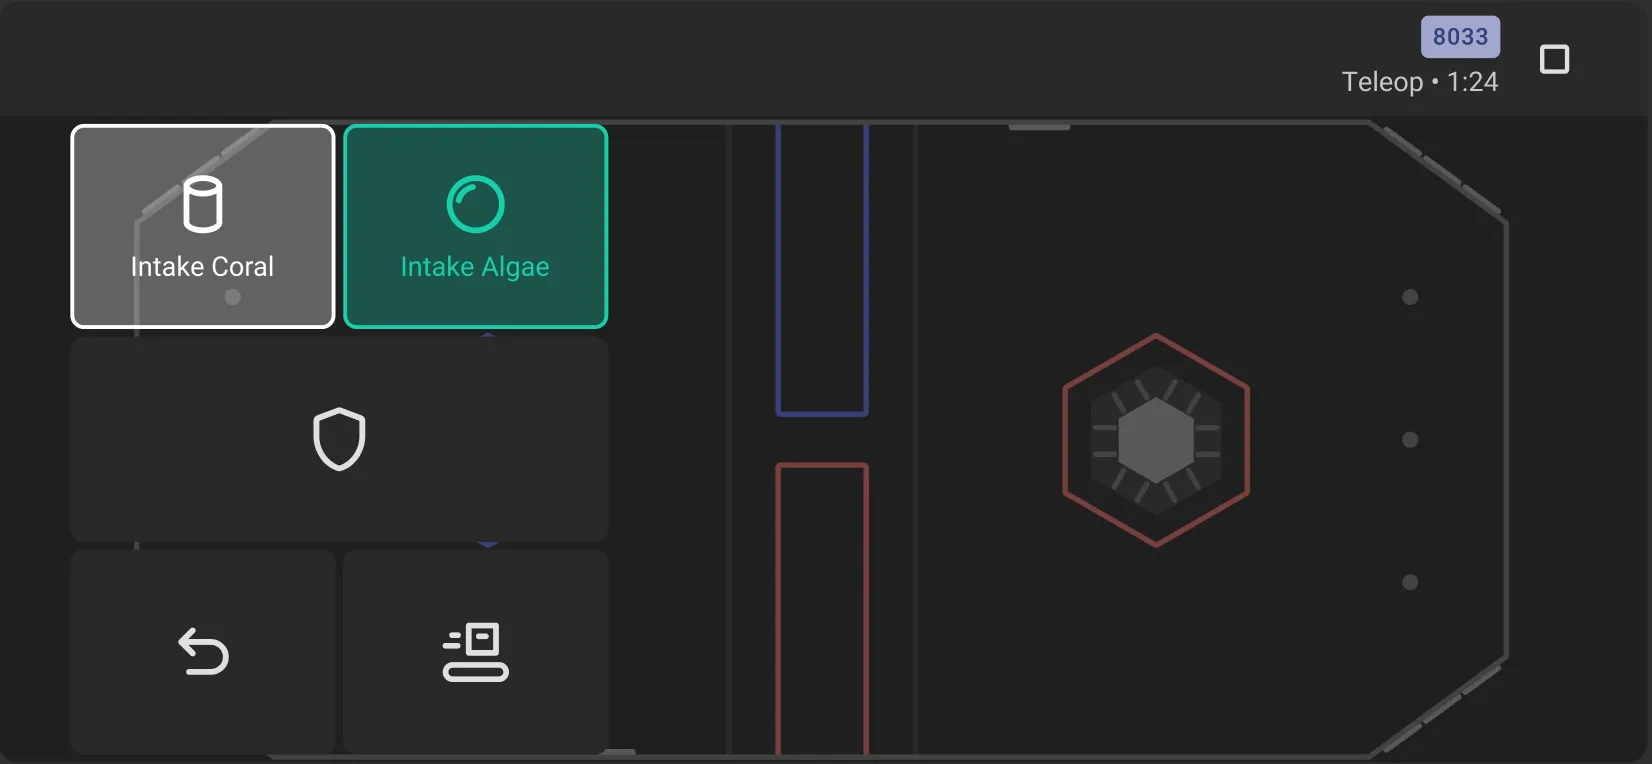Click the red outlined rectangle zone
This screenshot has width=1652, height=764.
pyautogui.click(x=822, y=610)
